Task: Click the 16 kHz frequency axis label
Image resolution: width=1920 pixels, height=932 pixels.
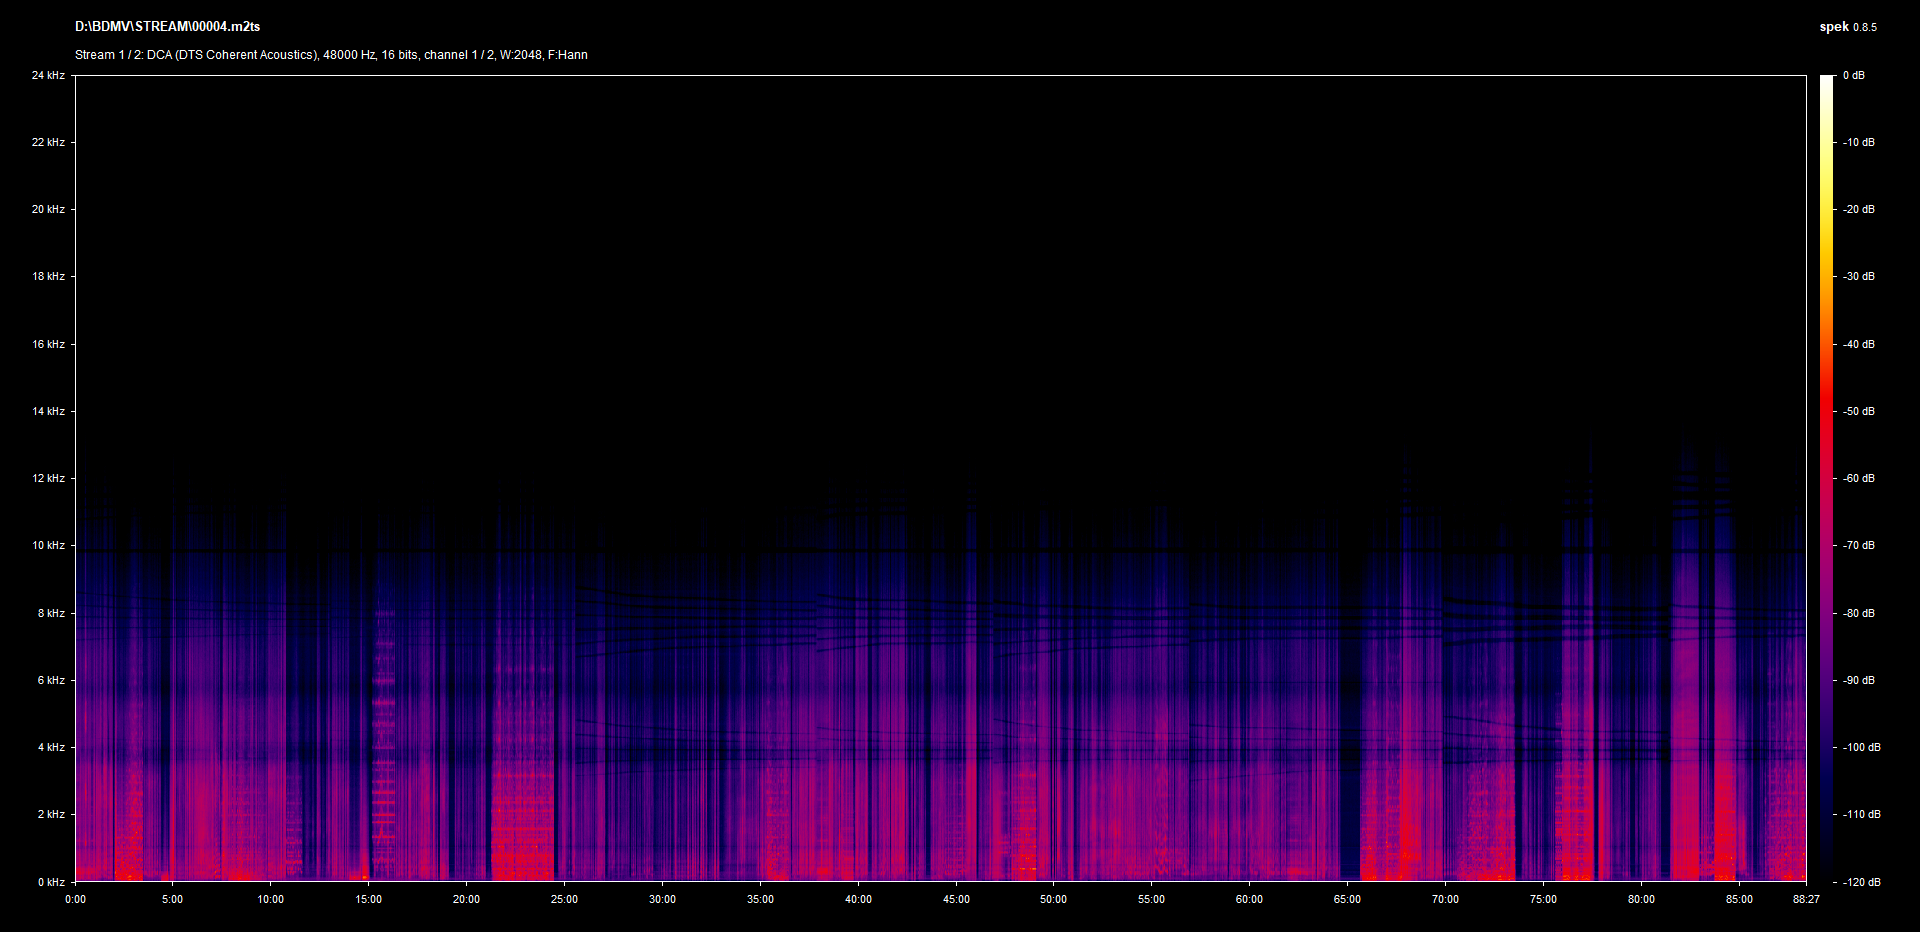Action: click(x=48, y=344)
